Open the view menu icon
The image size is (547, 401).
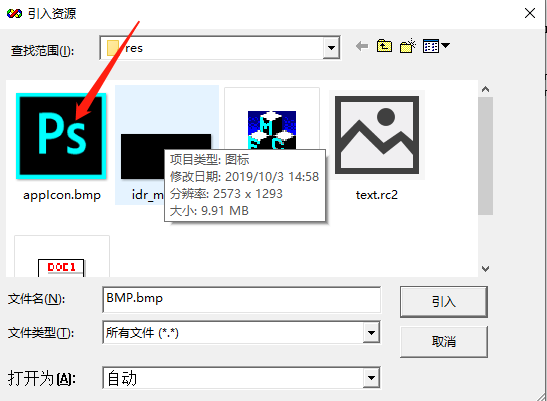pos(436,46)
